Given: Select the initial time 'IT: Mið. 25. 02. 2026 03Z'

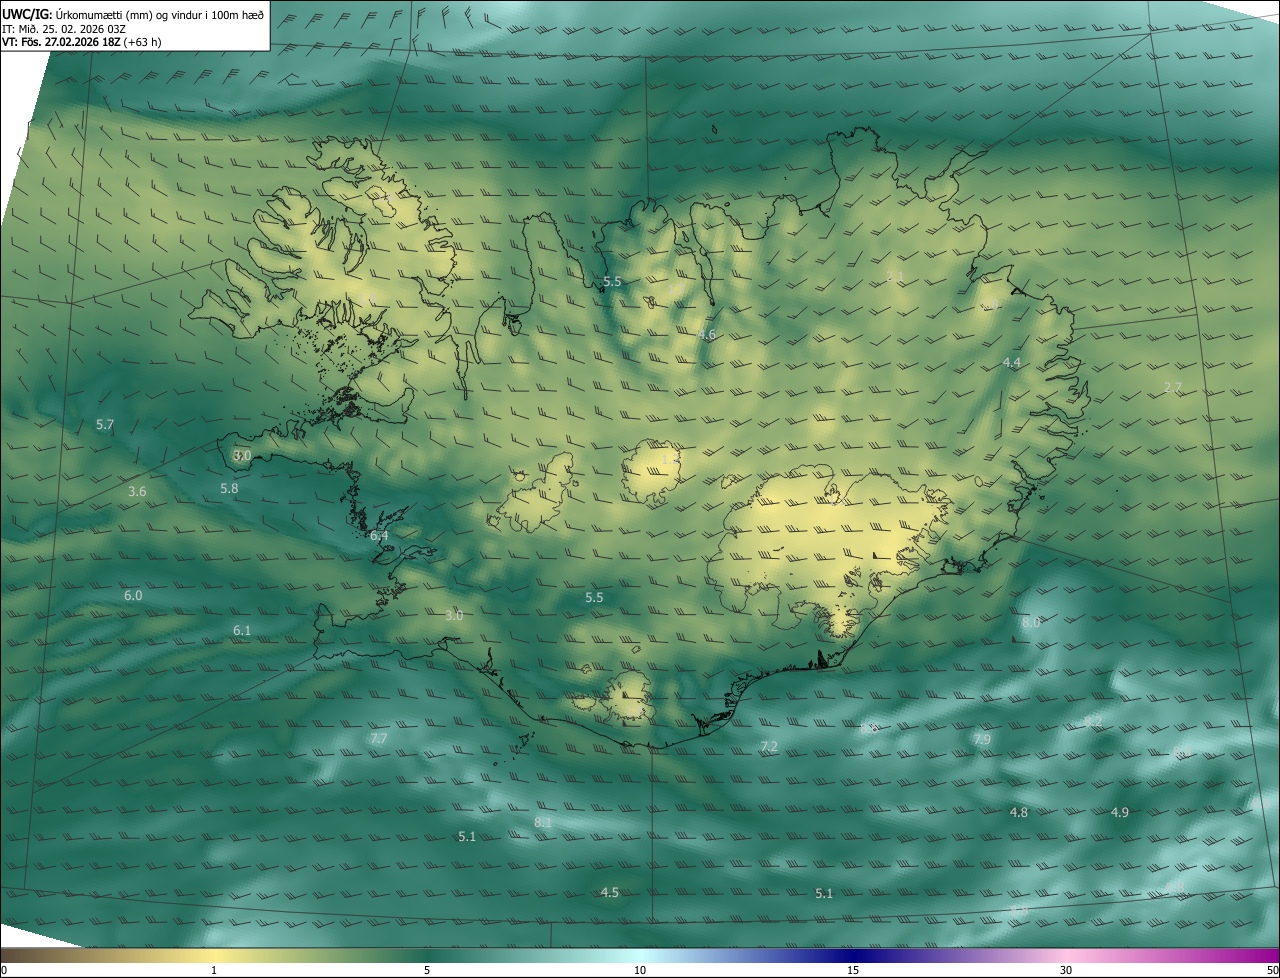Looking at the screenshot, I should (x=63, y=28).
